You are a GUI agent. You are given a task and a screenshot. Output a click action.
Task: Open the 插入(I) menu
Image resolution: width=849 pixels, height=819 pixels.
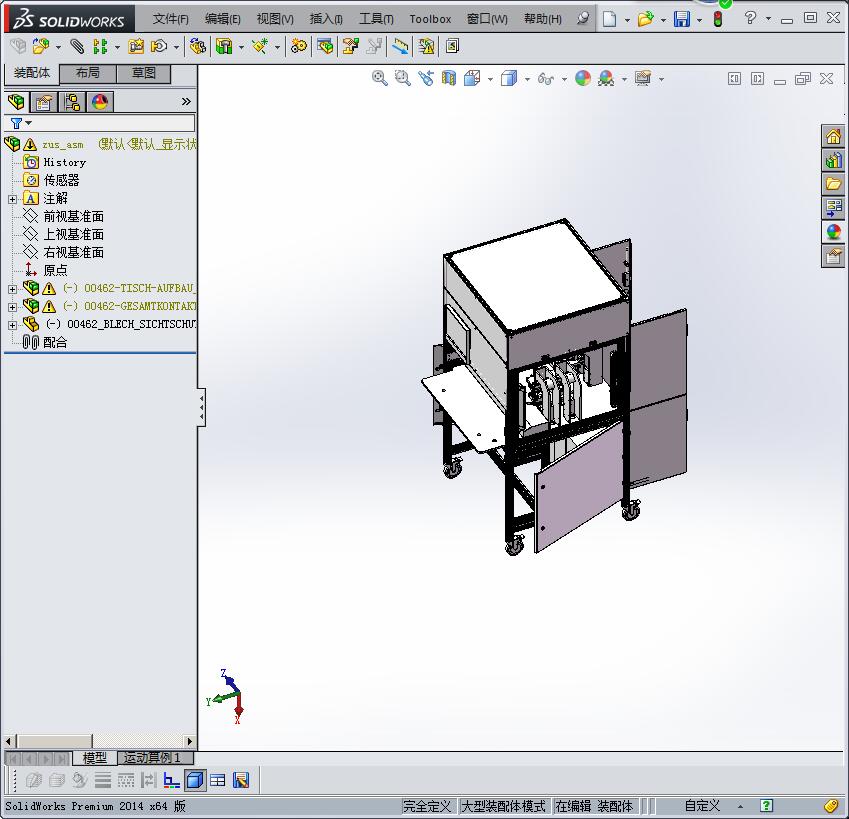click(326, 19)
